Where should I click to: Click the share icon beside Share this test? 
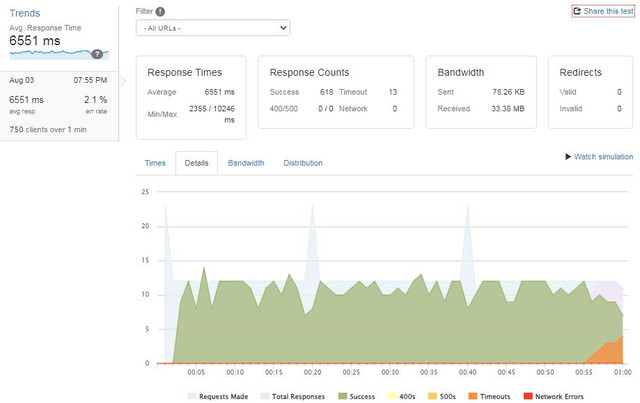pos(577,11)
